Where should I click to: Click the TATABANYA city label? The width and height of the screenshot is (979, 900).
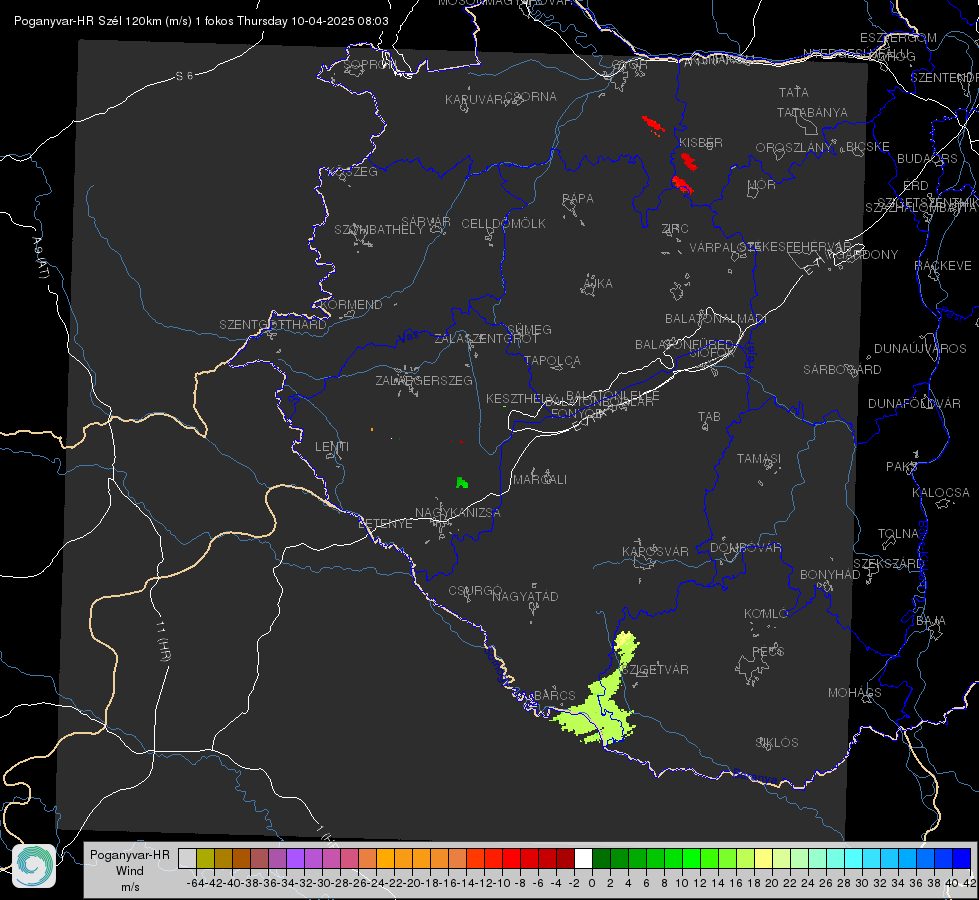(x=812, y=112)
